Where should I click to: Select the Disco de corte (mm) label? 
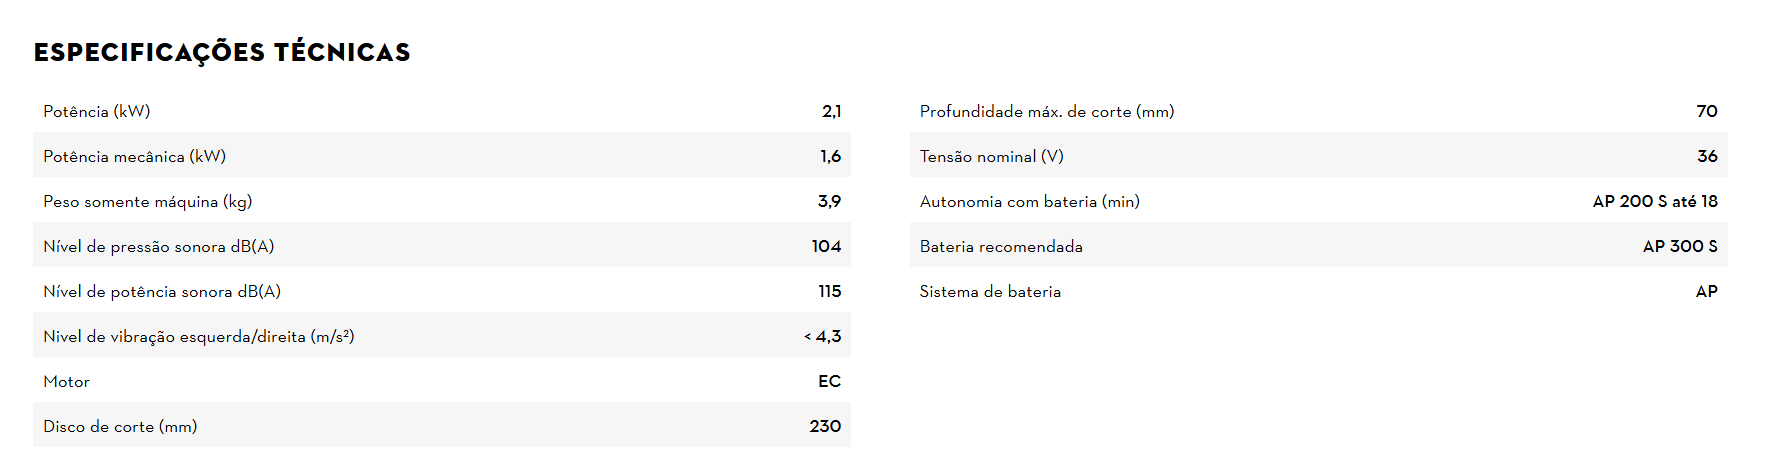tap(120, 426)
